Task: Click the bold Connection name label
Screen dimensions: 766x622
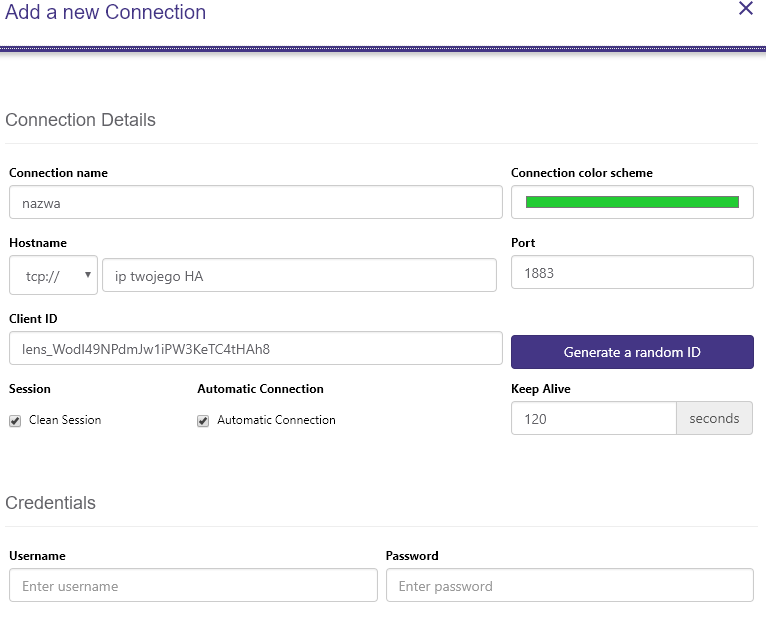Action: (x=58, y=173)
